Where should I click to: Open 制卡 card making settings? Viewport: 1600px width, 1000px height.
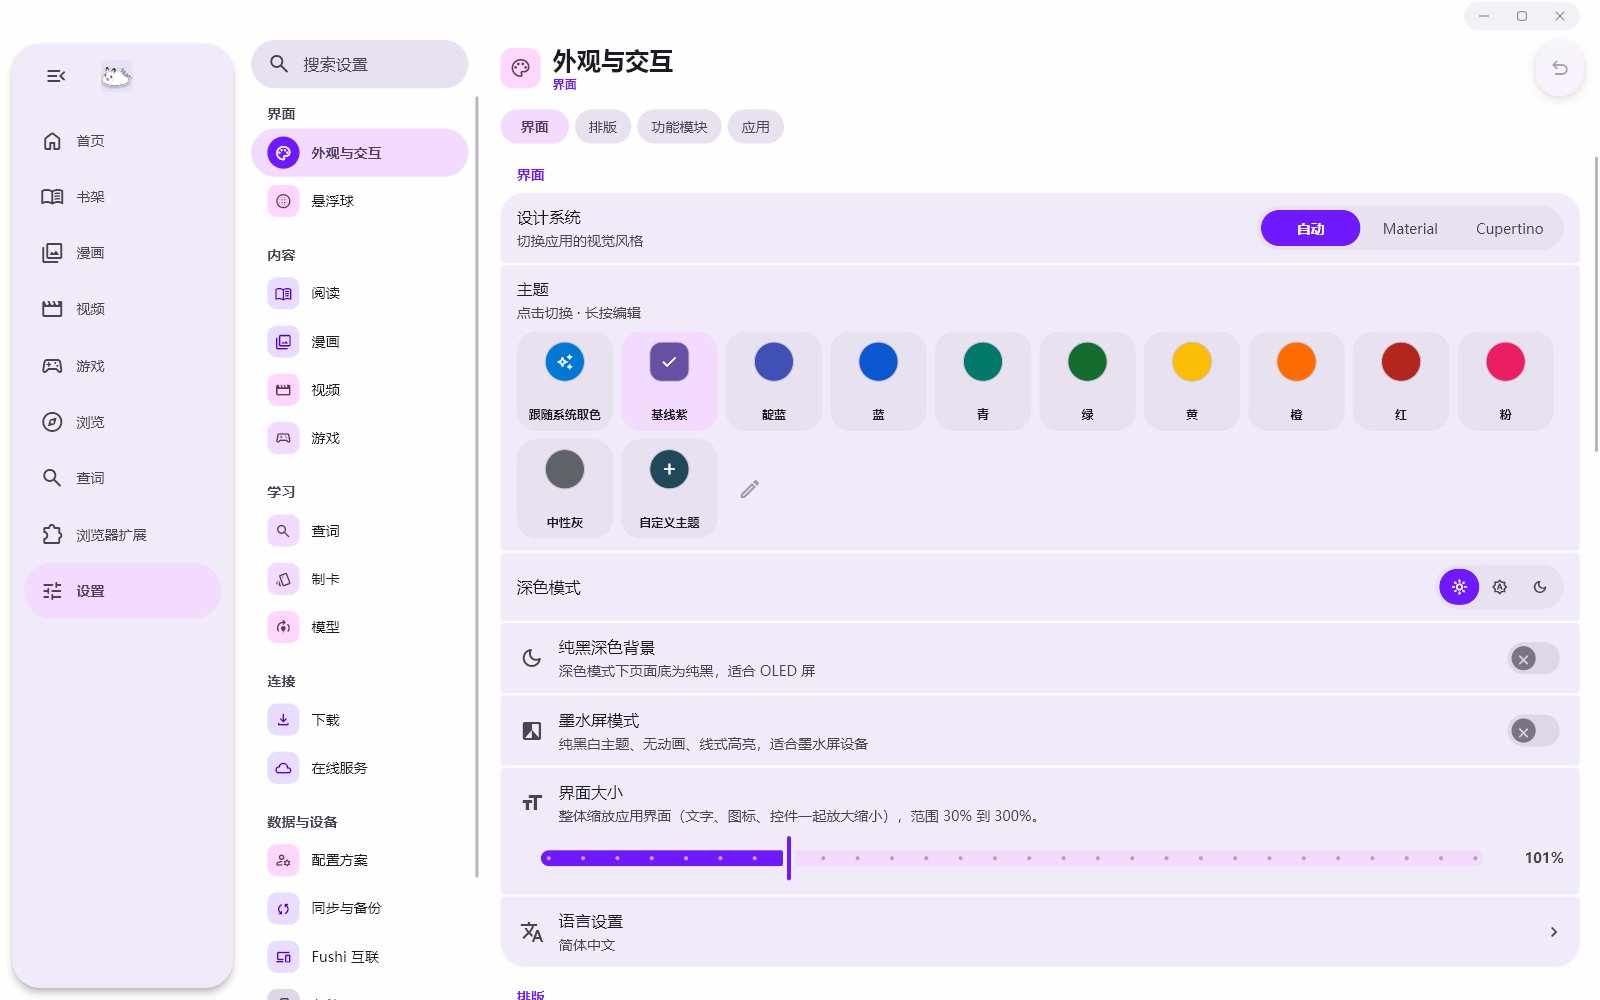(x=360, y=579)
